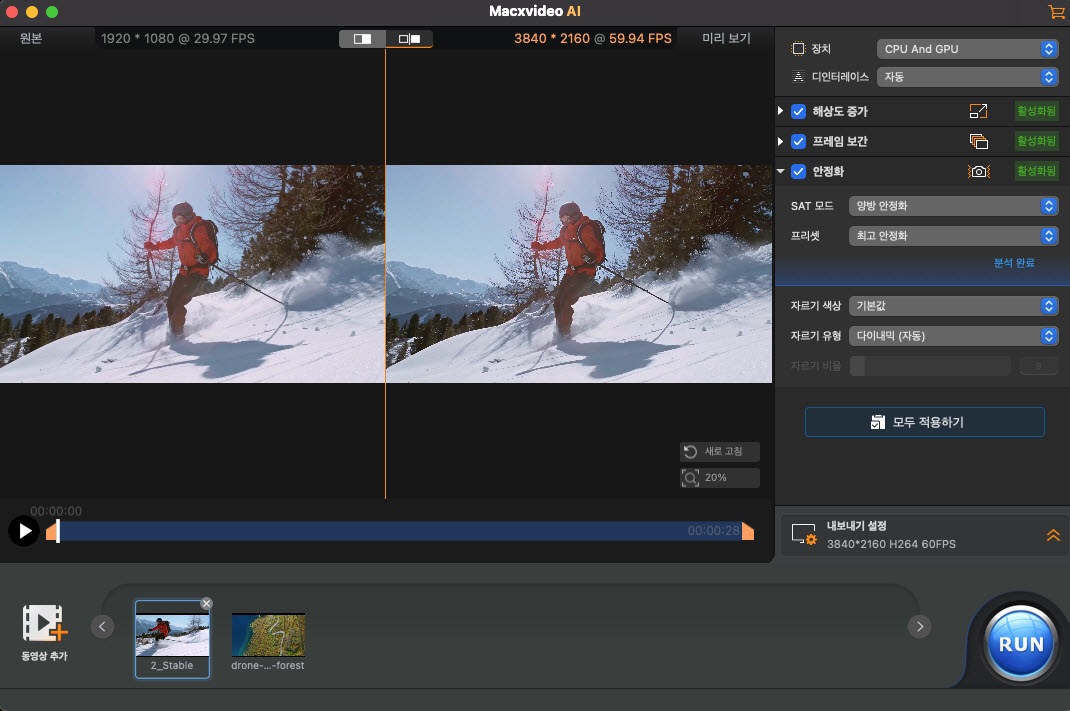
Task: Click the magnifier icon next to 20%
Action: tap(690, 477)
